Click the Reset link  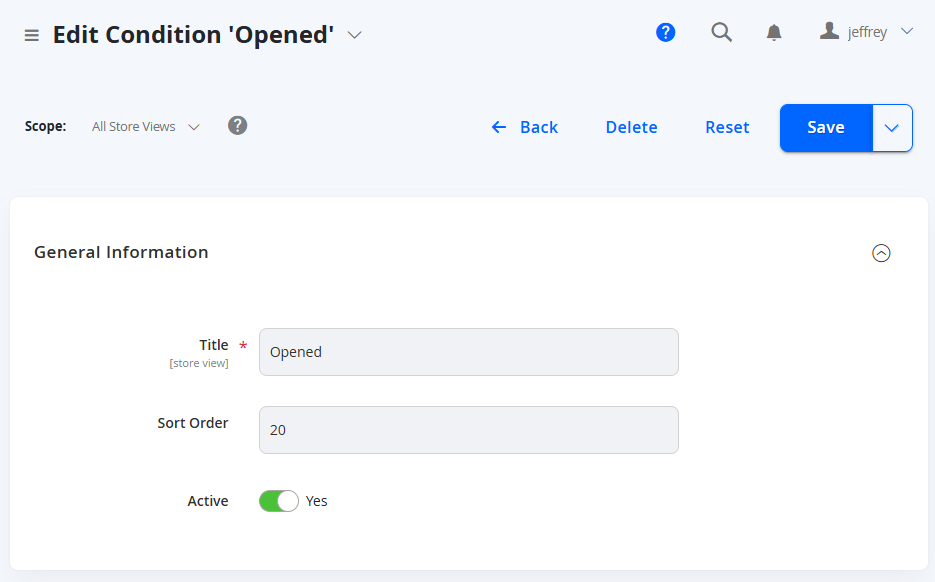[727, 127]
